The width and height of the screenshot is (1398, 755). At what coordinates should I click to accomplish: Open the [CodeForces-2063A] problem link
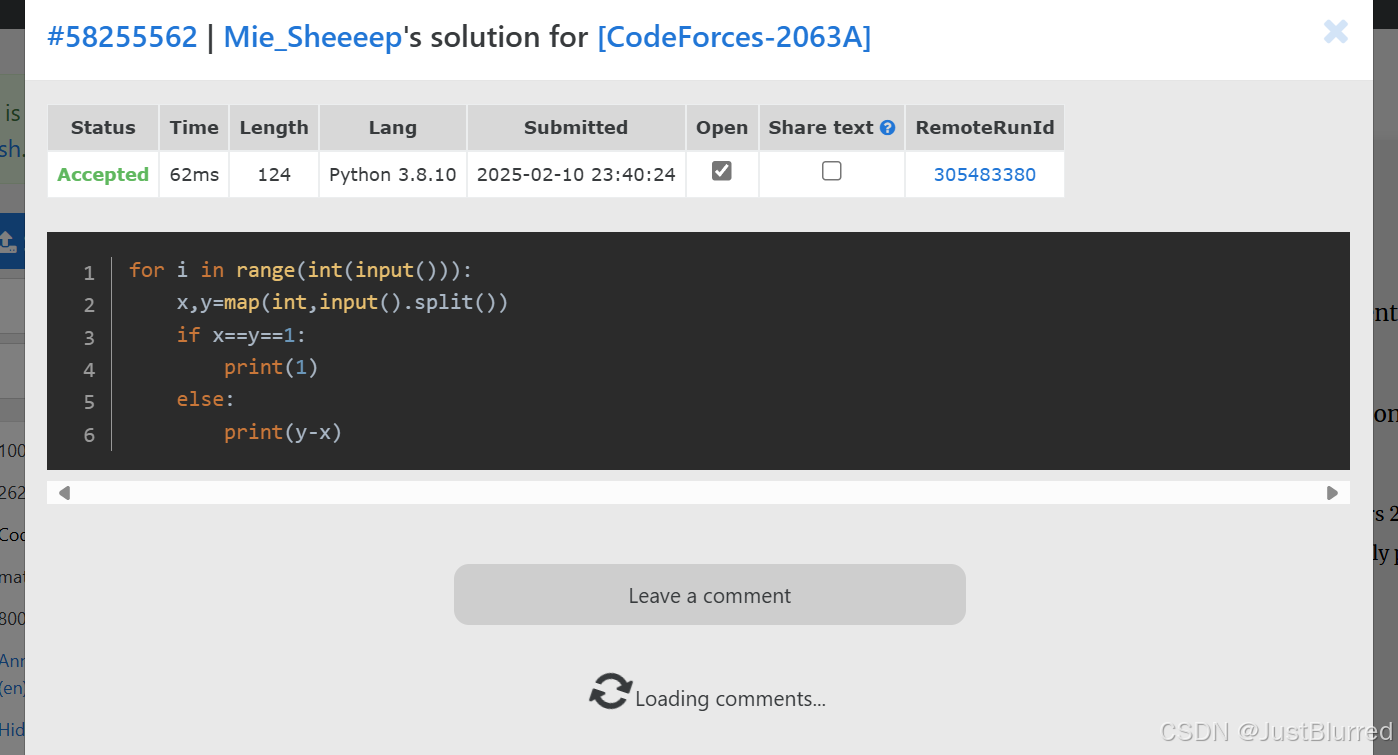tap(734, 38)
